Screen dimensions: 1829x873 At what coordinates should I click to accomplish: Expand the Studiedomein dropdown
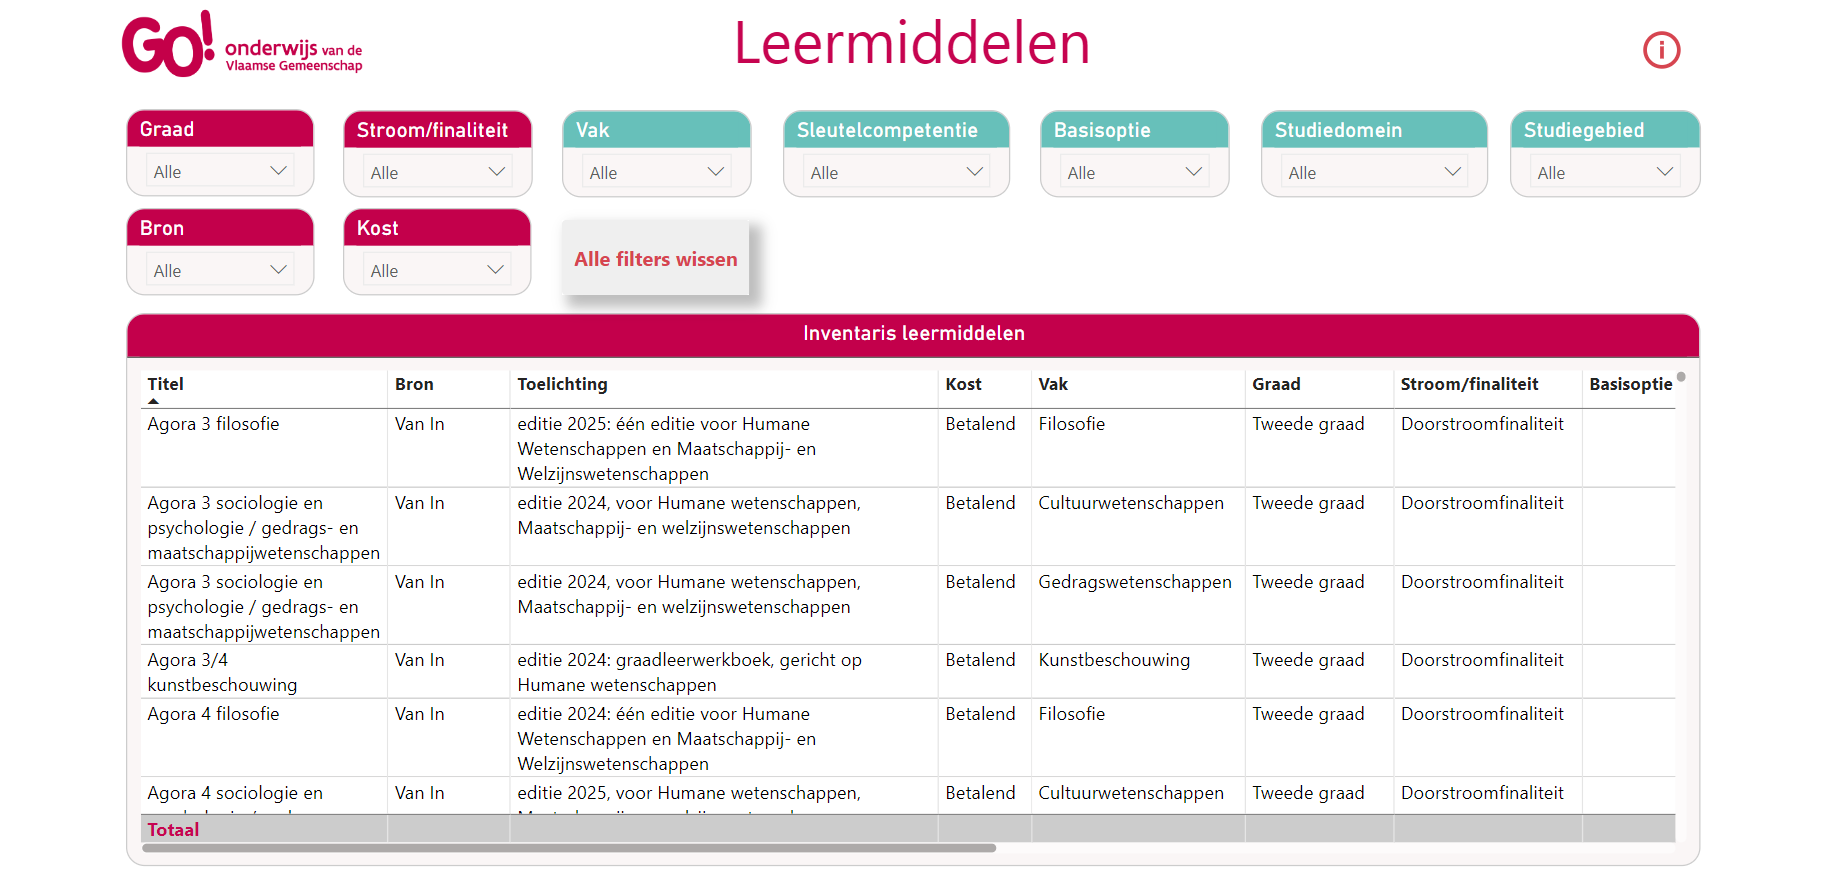(x=1374, y=173)
